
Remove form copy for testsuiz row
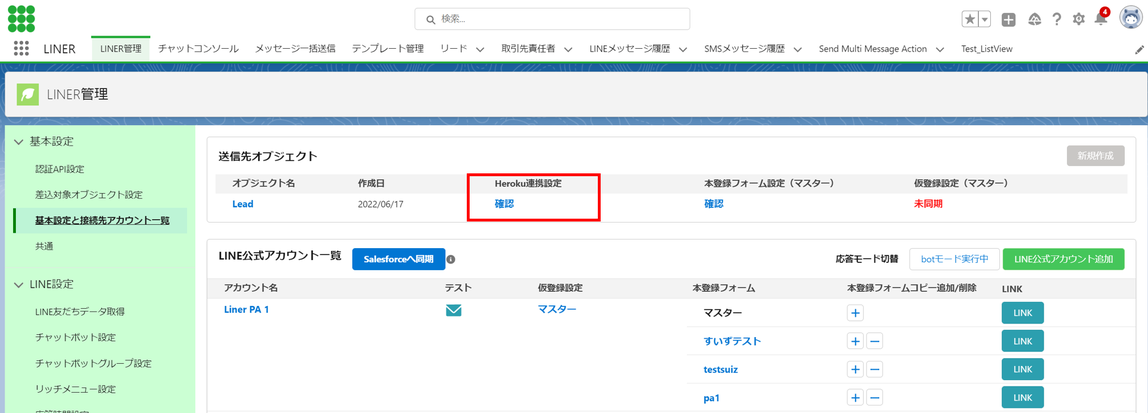(x=875, y=370)
